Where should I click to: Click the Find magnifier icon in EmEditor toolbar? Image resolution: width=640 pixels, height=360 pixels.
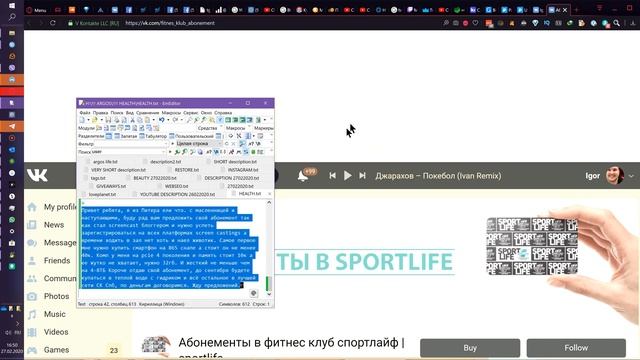(188, 120)
